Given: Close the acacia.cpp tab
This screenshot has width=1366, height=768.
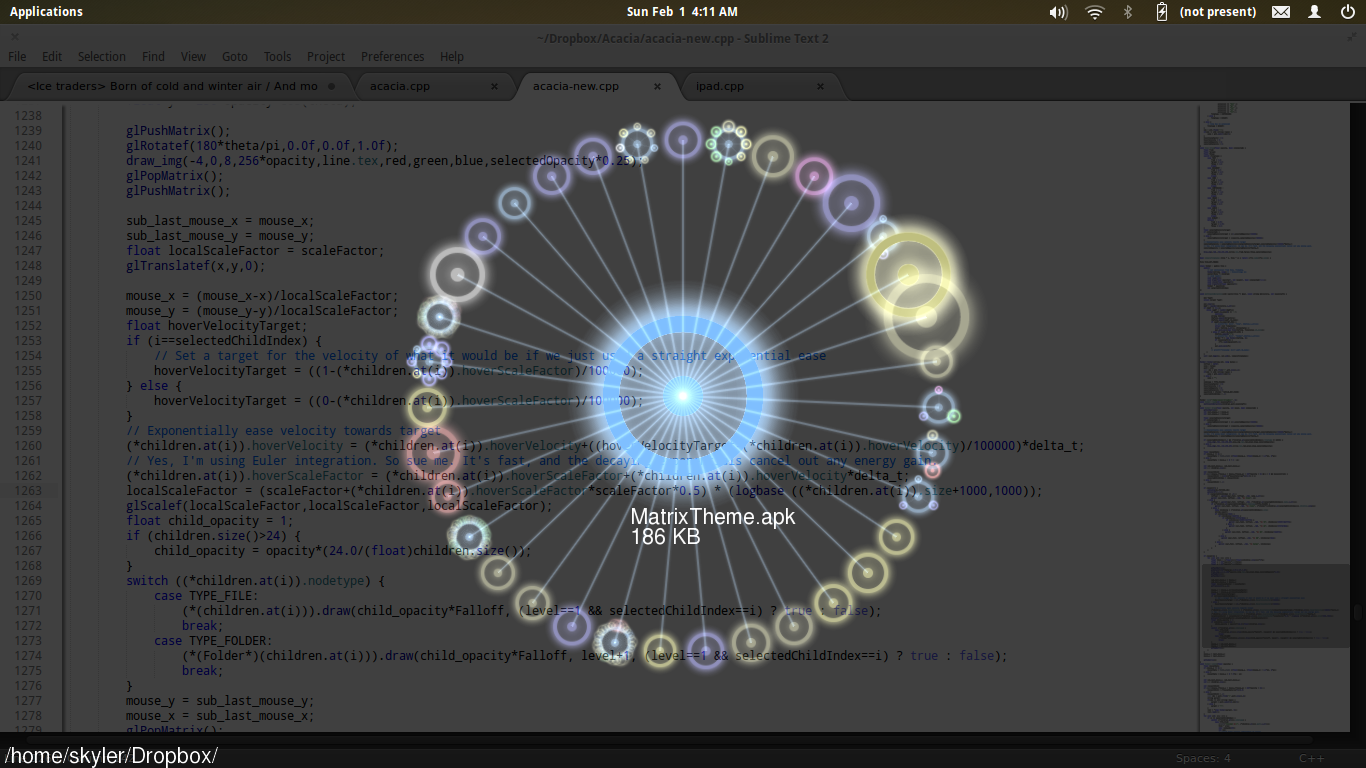Looking at the screenshot, I should 494,86.
